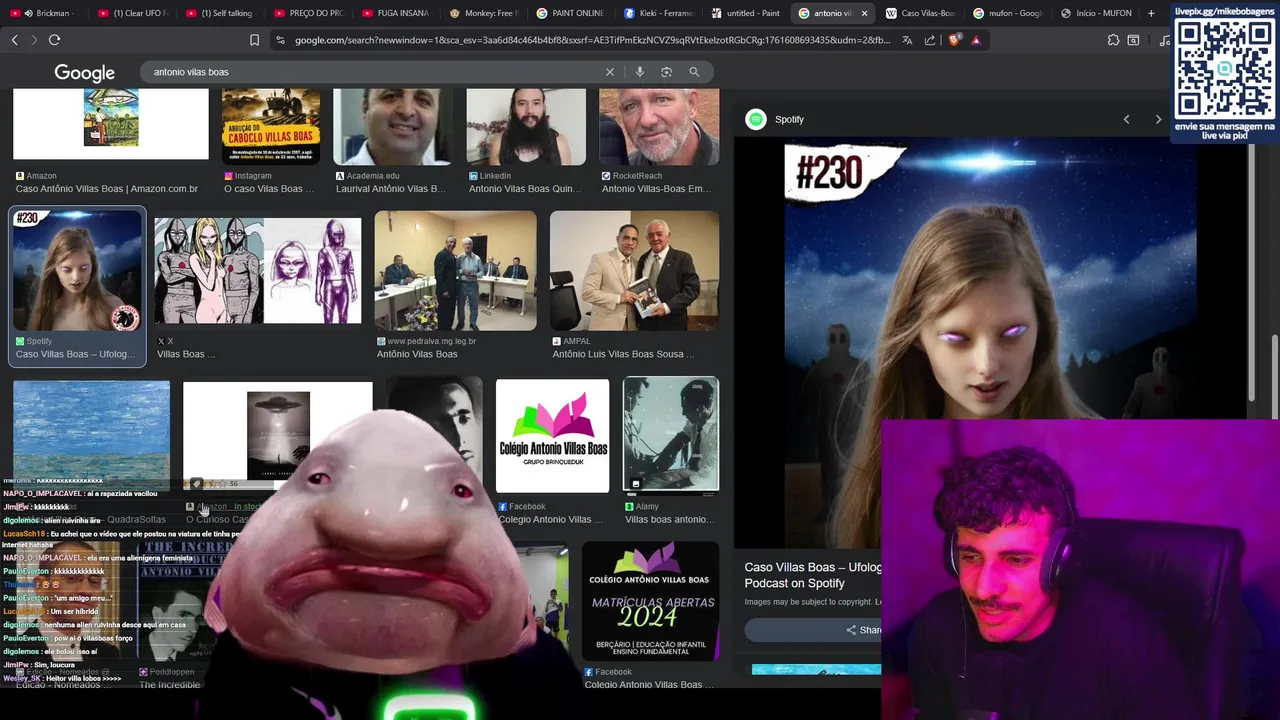Open the Amazon UFO book cover thumbnail
Image resolution: width=1280 pixels, height=720 pixels.
pyautogui.click(x=111, y=124)
